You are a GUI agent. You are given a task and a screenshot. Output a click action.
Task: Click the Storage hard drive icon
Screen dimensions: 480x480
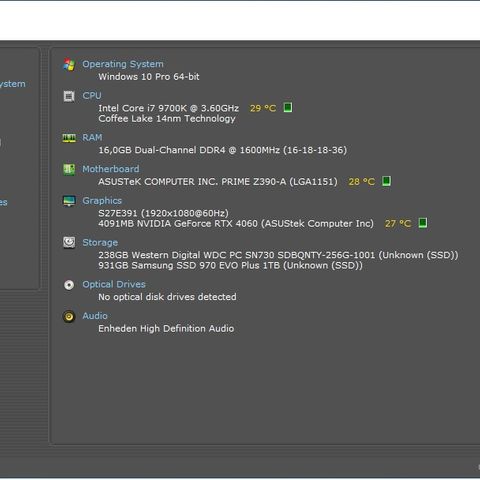point(69,243)
